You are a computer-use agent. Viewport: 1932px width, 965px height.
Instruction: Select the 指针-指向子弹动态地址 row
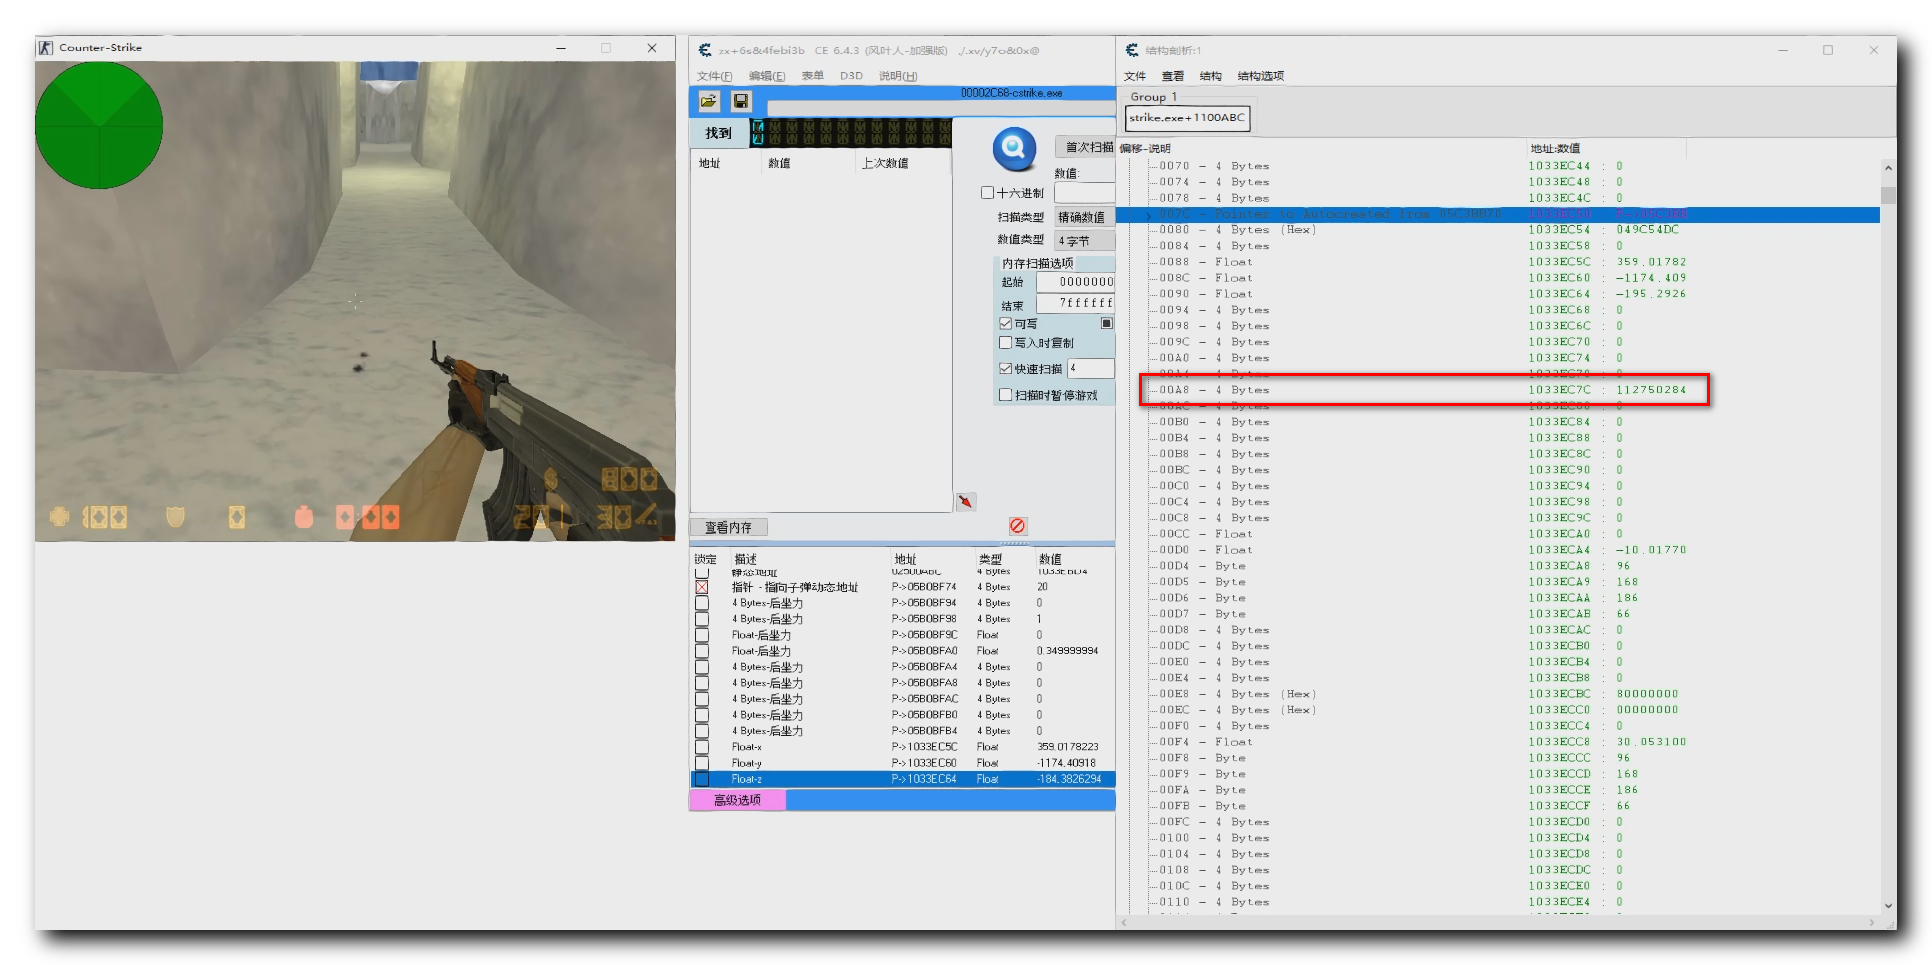coord(902,587)
